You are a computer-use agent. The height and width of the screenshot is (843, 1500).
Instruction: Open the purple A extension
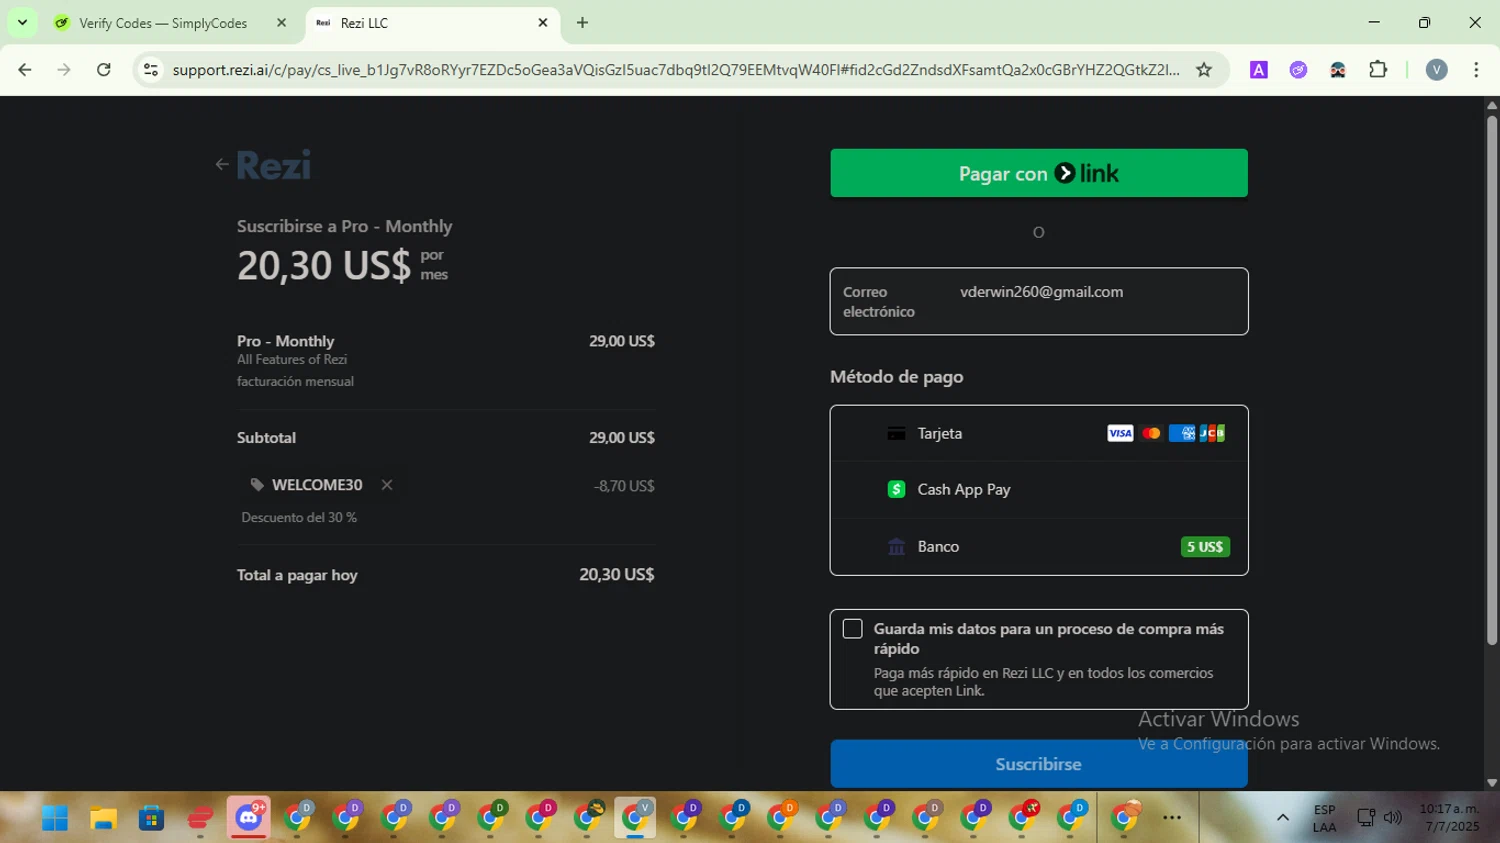1259,70
